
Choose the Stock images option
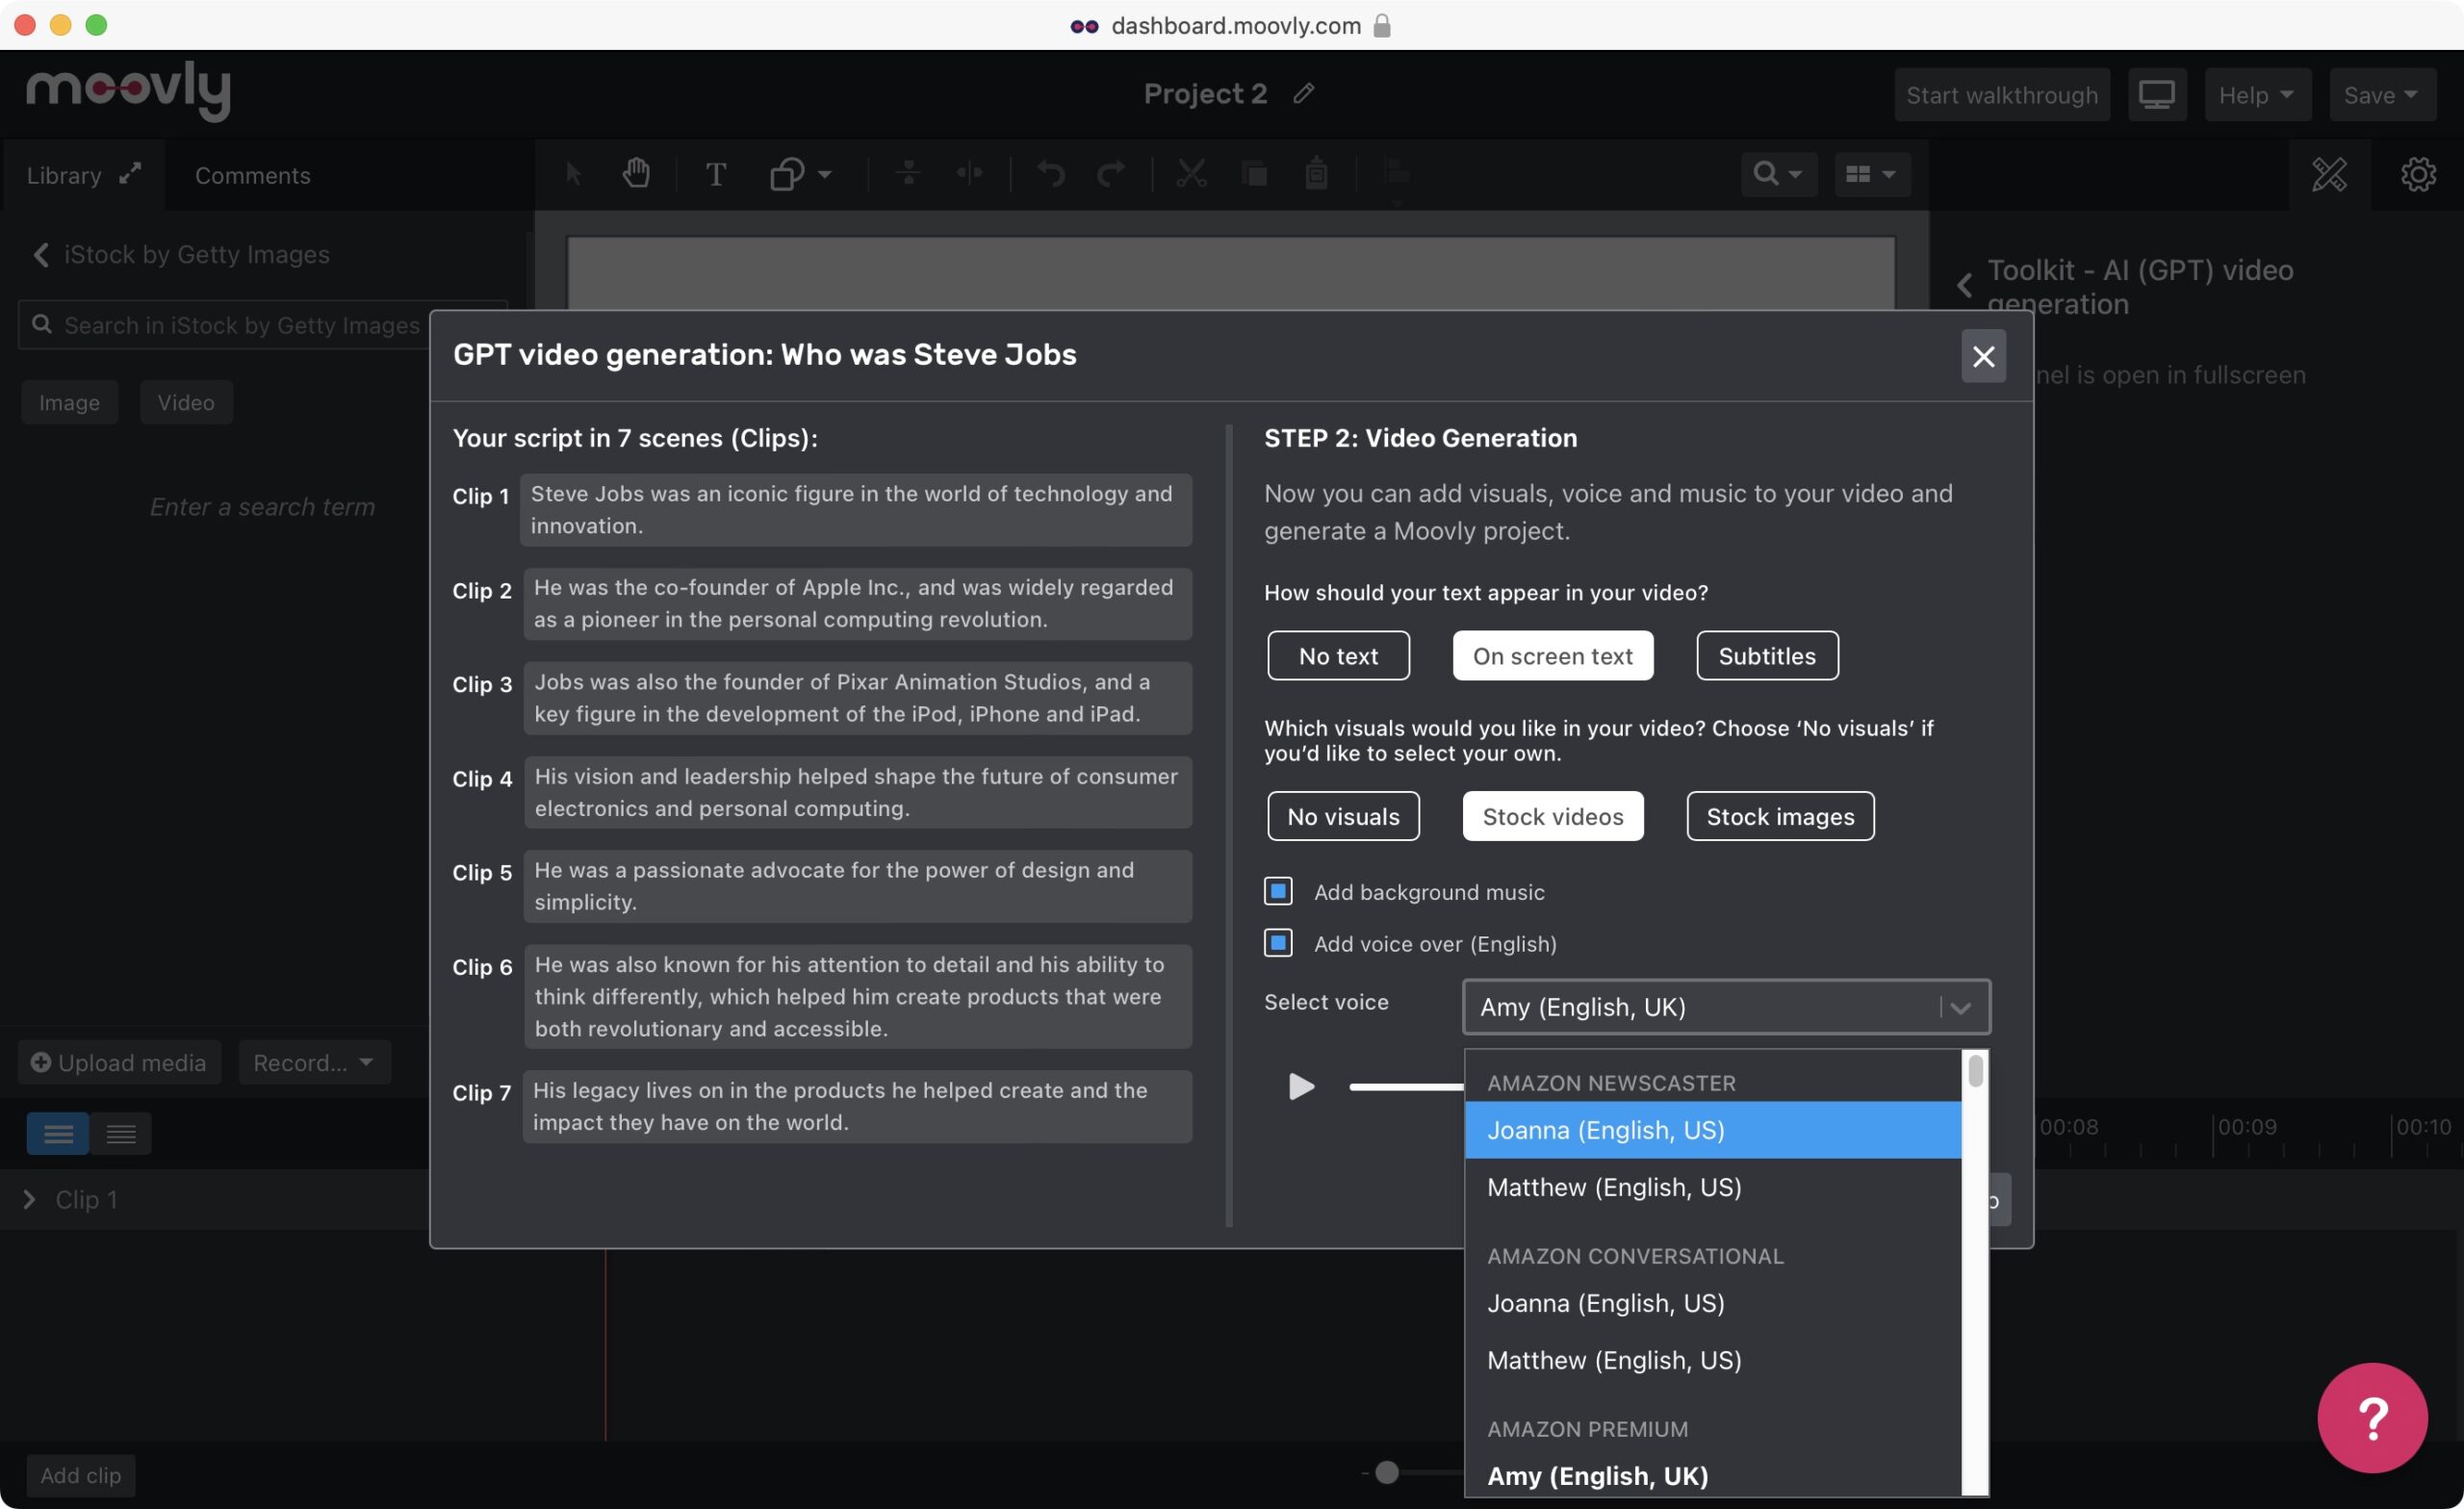point(1780,816)
